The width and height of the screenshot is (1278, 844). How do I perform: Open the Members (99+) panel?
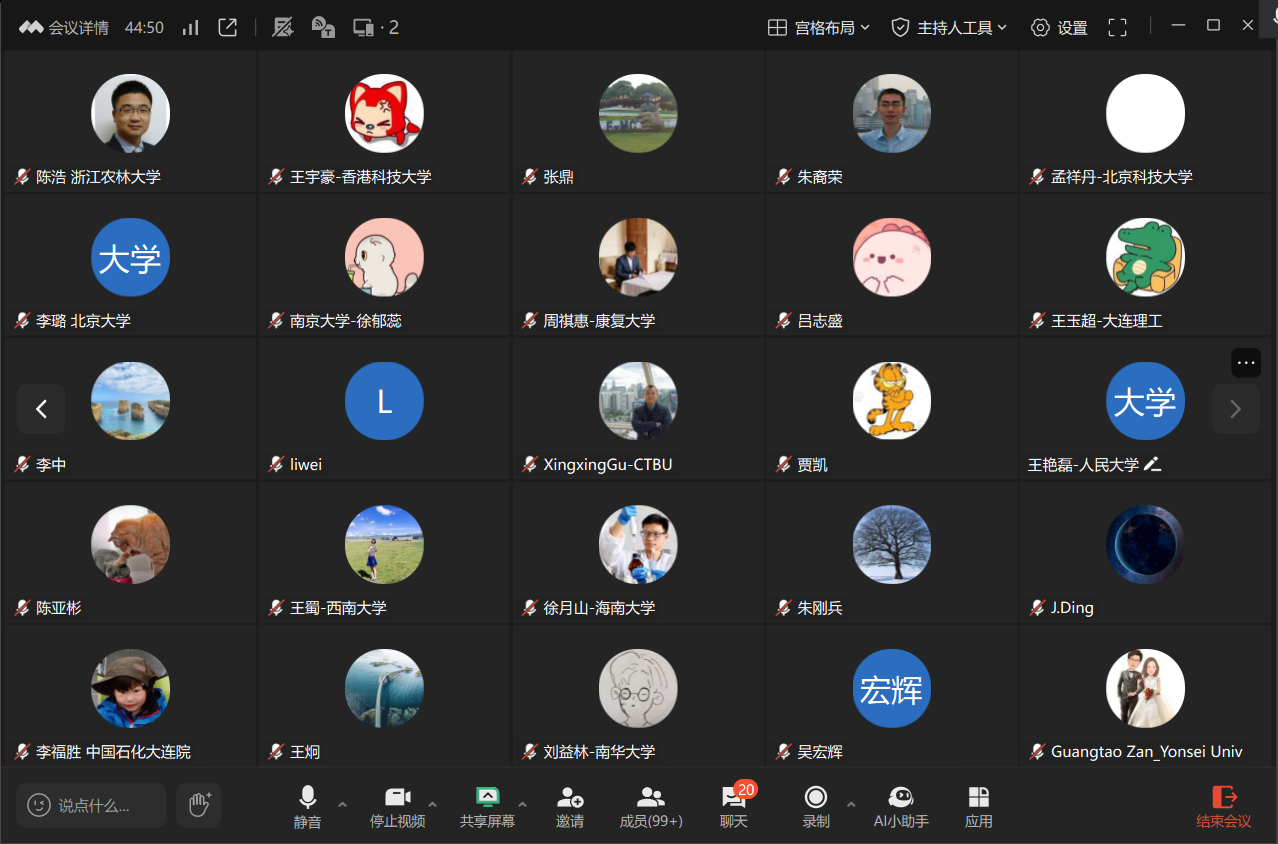click(651, 806)
